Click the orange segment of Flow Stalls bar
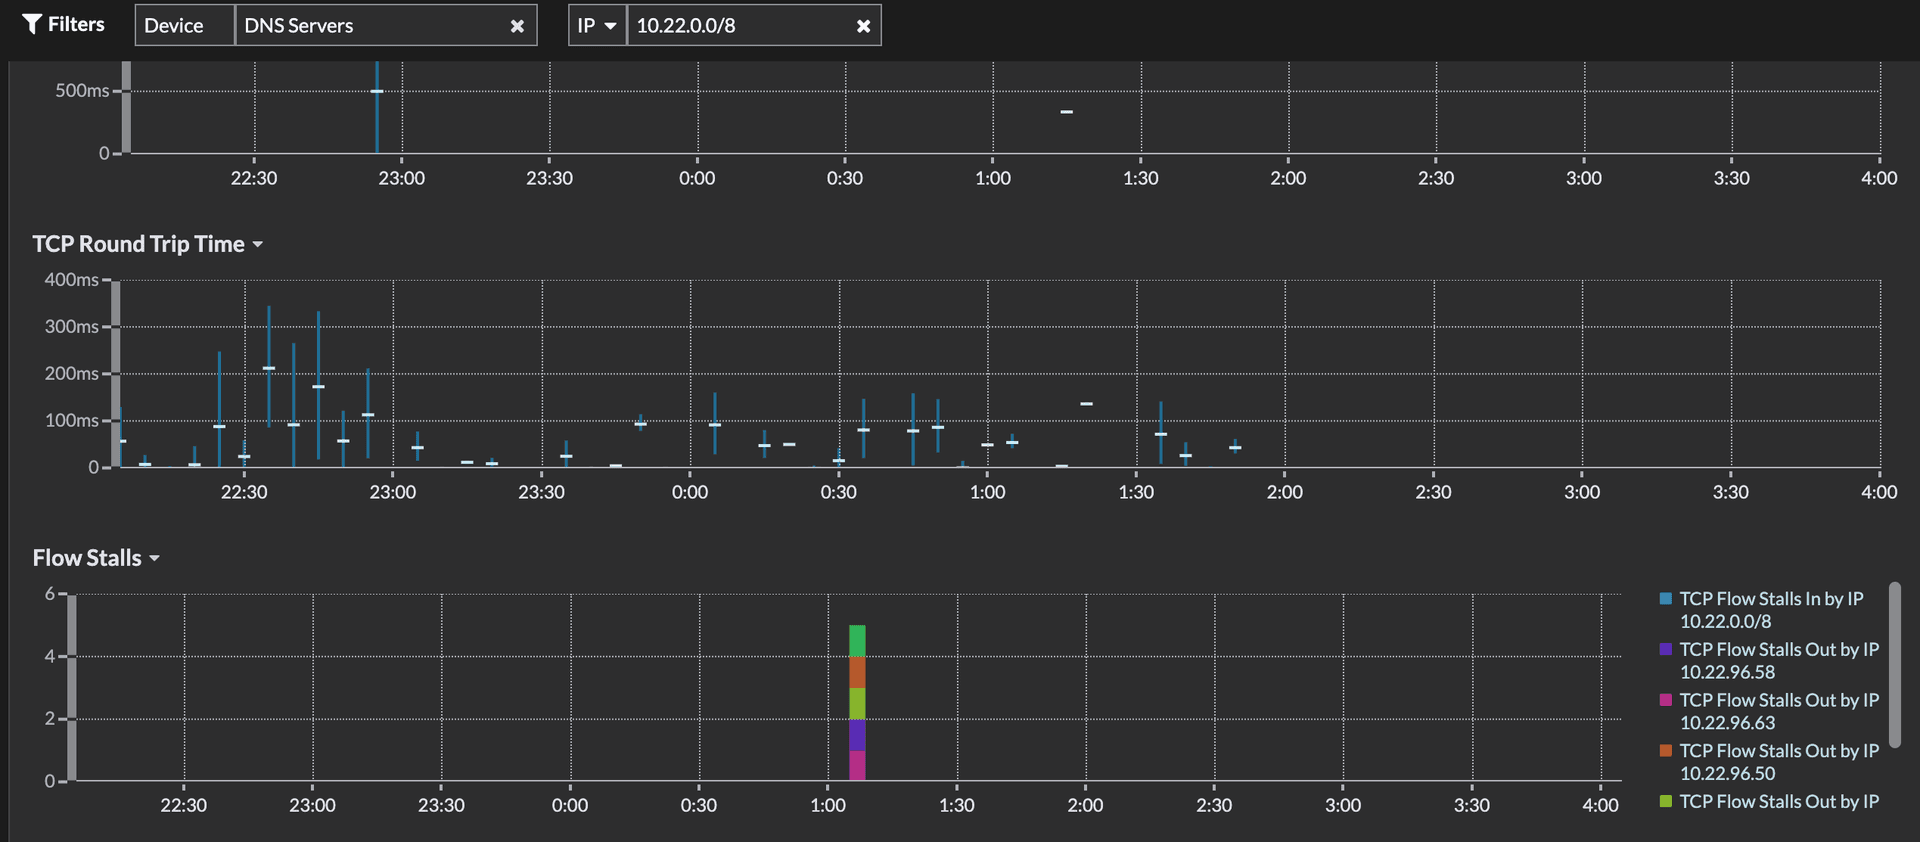 [x=857, y=672]
